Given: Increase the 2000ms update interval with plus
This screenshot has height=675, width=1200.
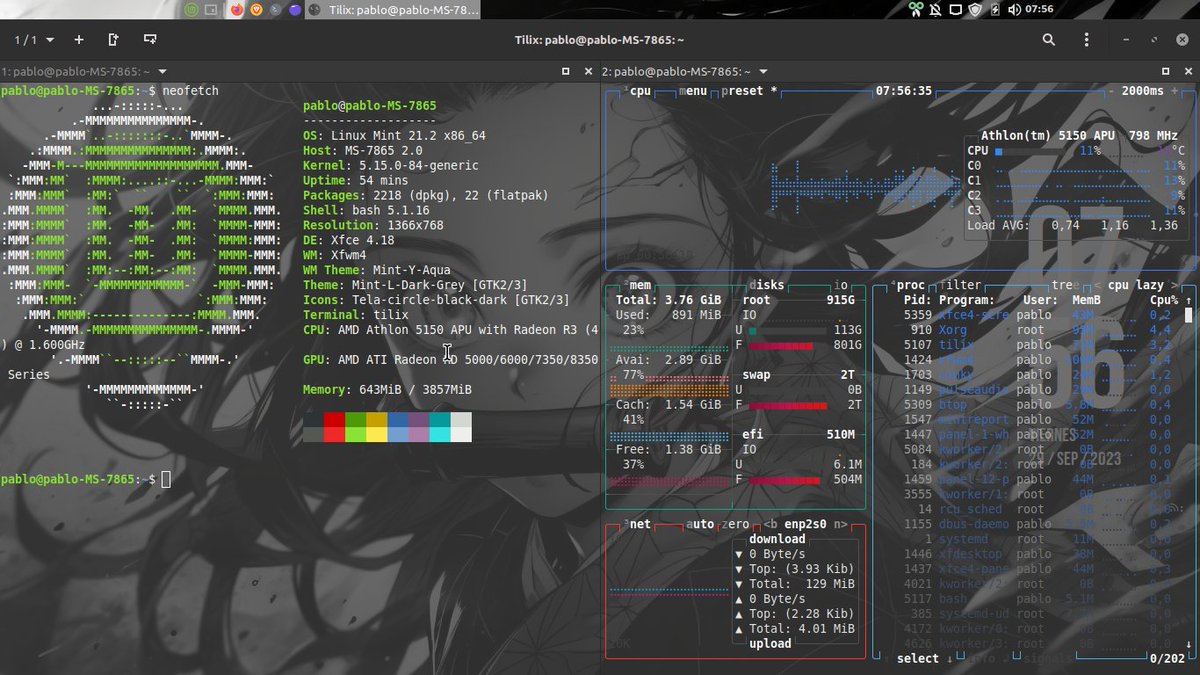Looking at the screenshot, I should click(x=1174, y=90).
